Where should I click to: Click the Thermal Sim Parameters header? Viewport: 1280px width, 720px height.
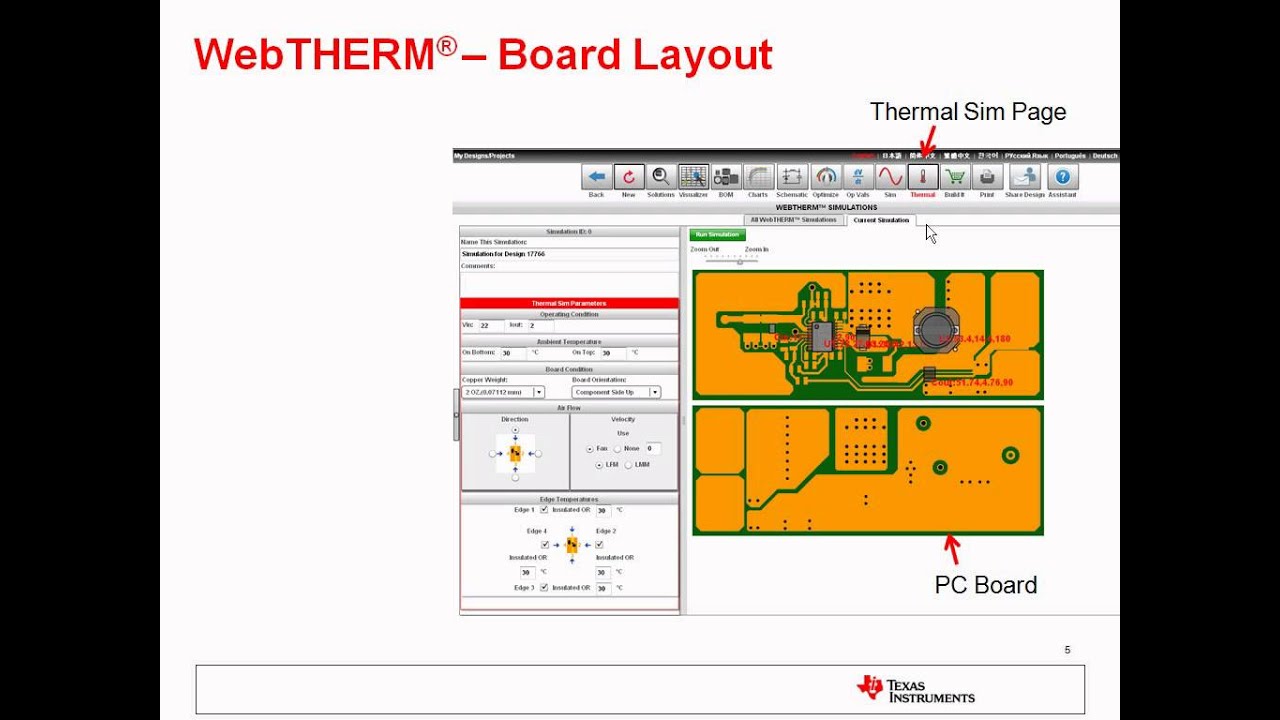click(x=569, y=303)
